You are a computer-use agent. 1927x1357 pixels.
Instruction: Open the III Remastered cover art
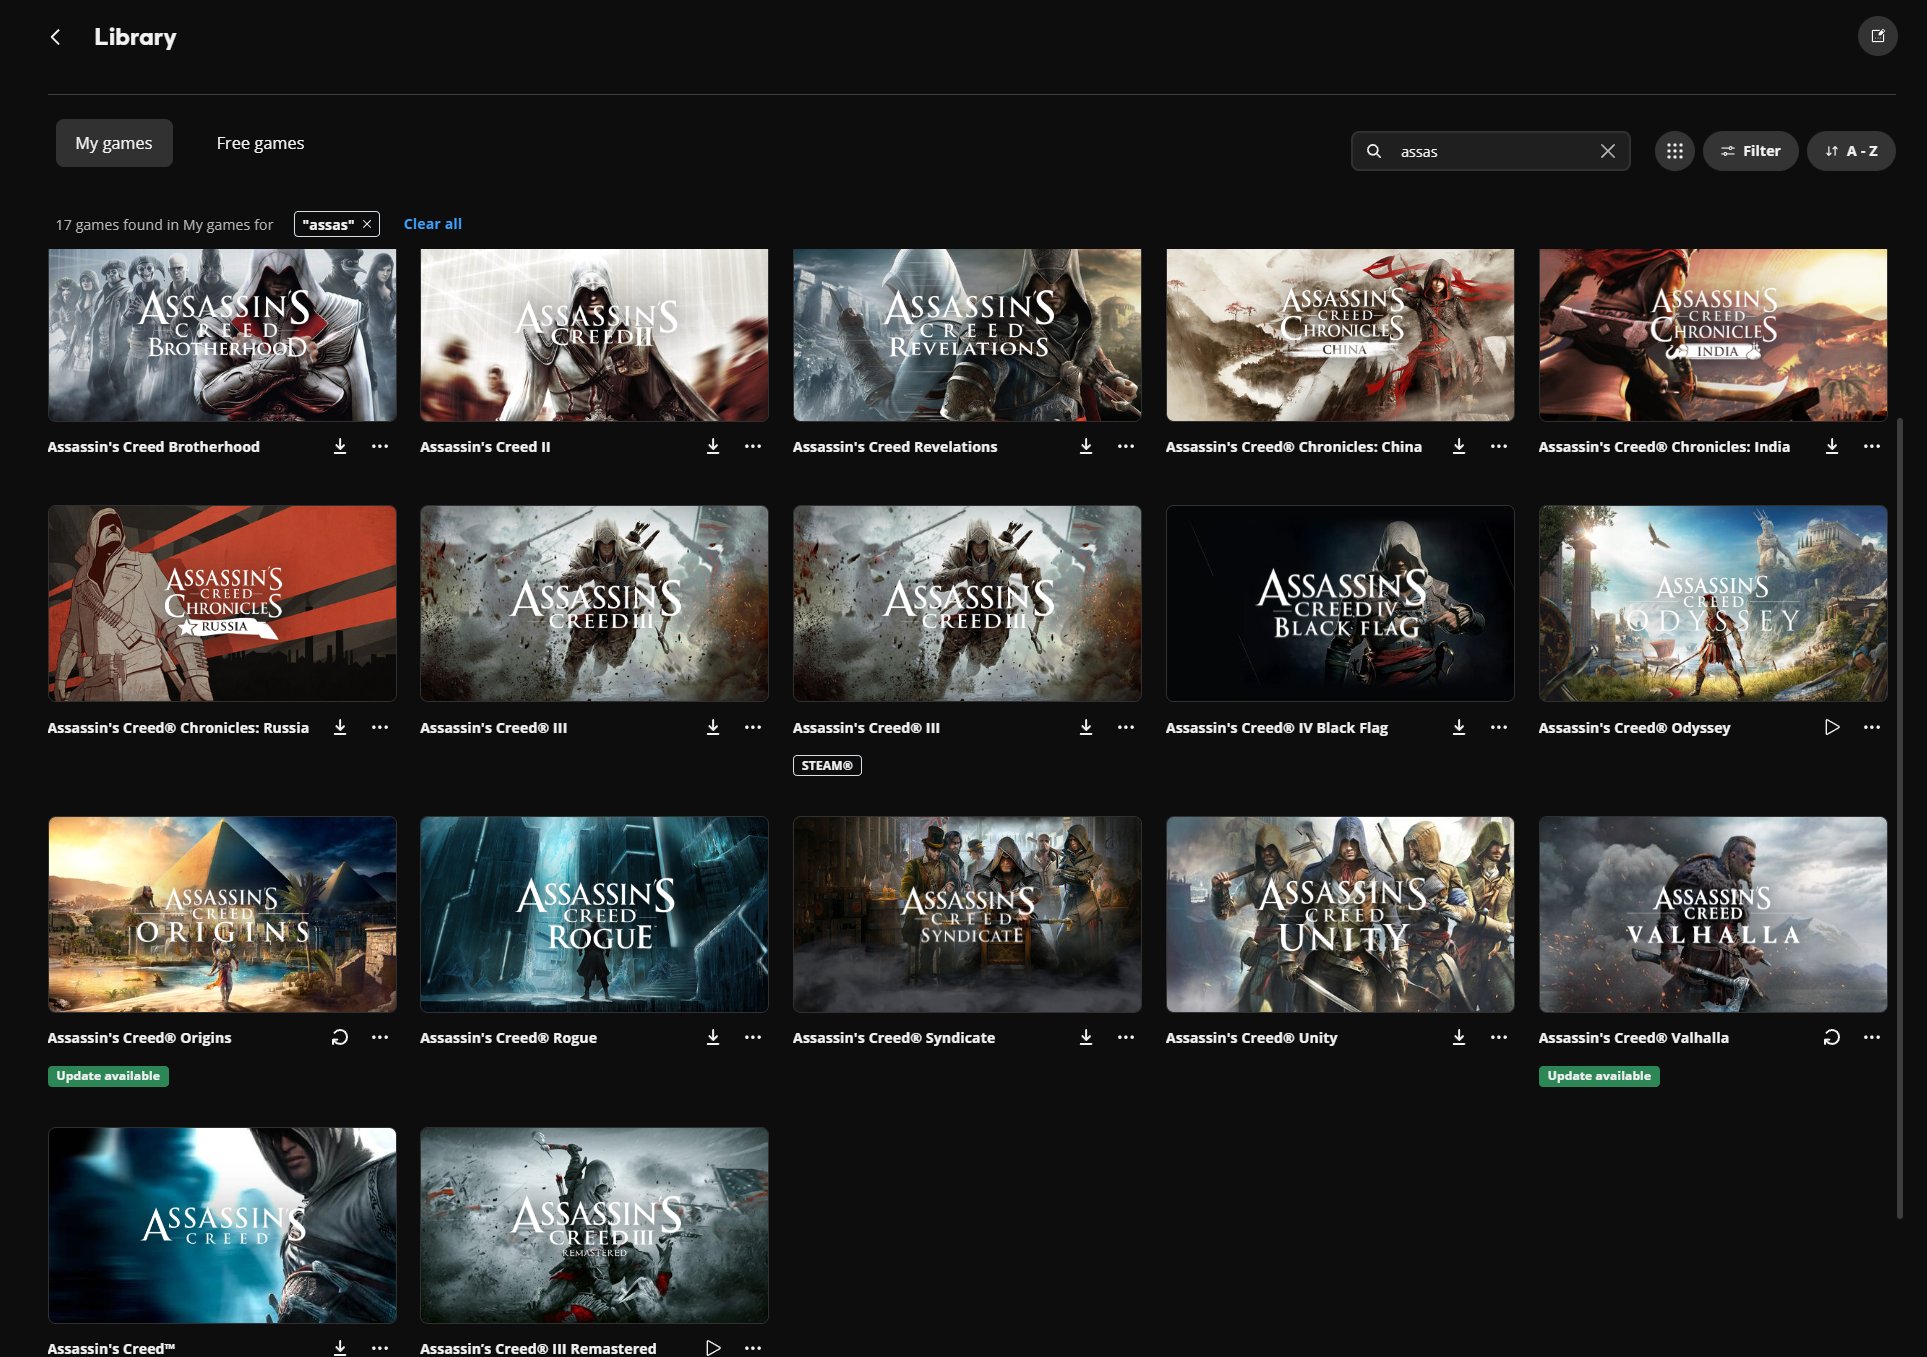click(x=594, y=1225)
